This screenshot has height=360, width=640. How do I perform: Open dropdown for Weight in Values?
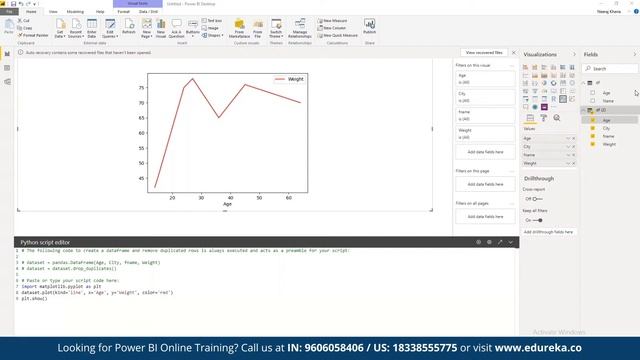click(x=568, y=163)
